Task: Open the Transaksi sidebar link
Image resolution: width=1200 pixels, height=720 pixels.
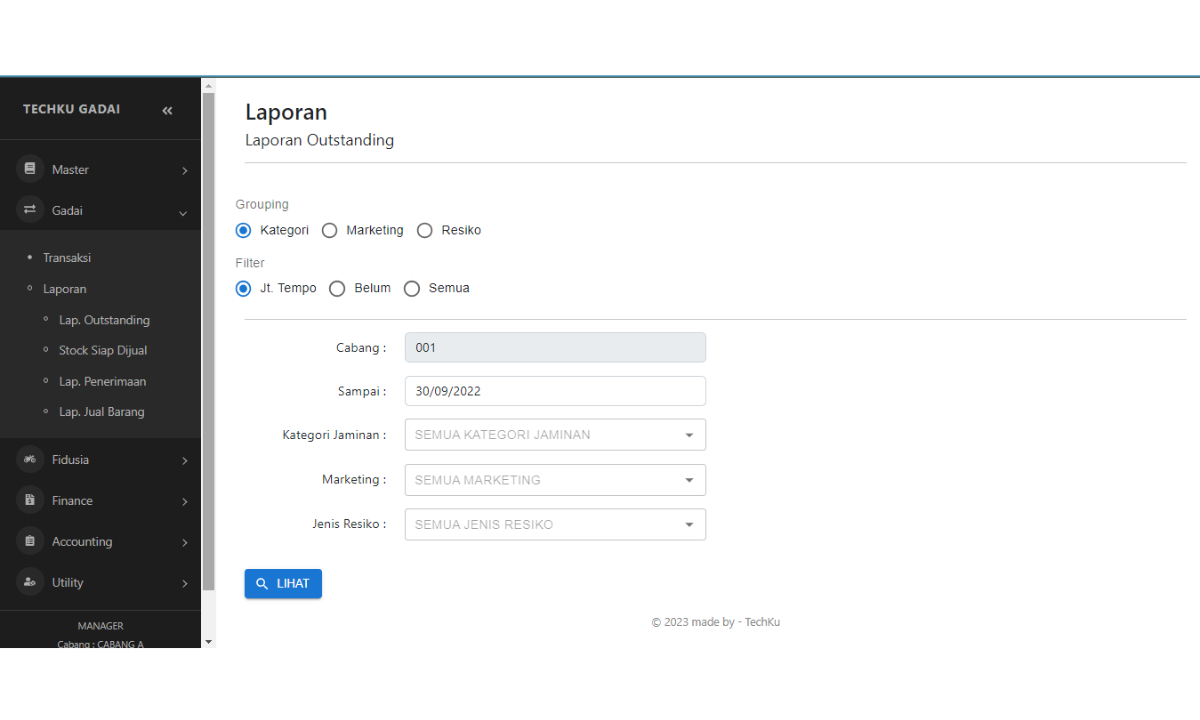Action: 67,257
